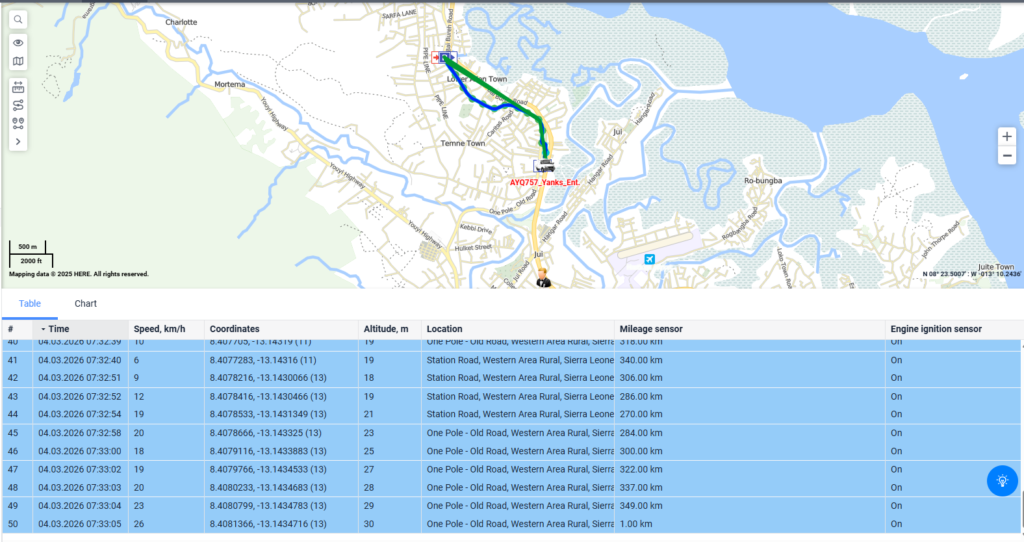Sort table by Time column header
Viewport: 1024px width, 542px height.
(58, 328)
